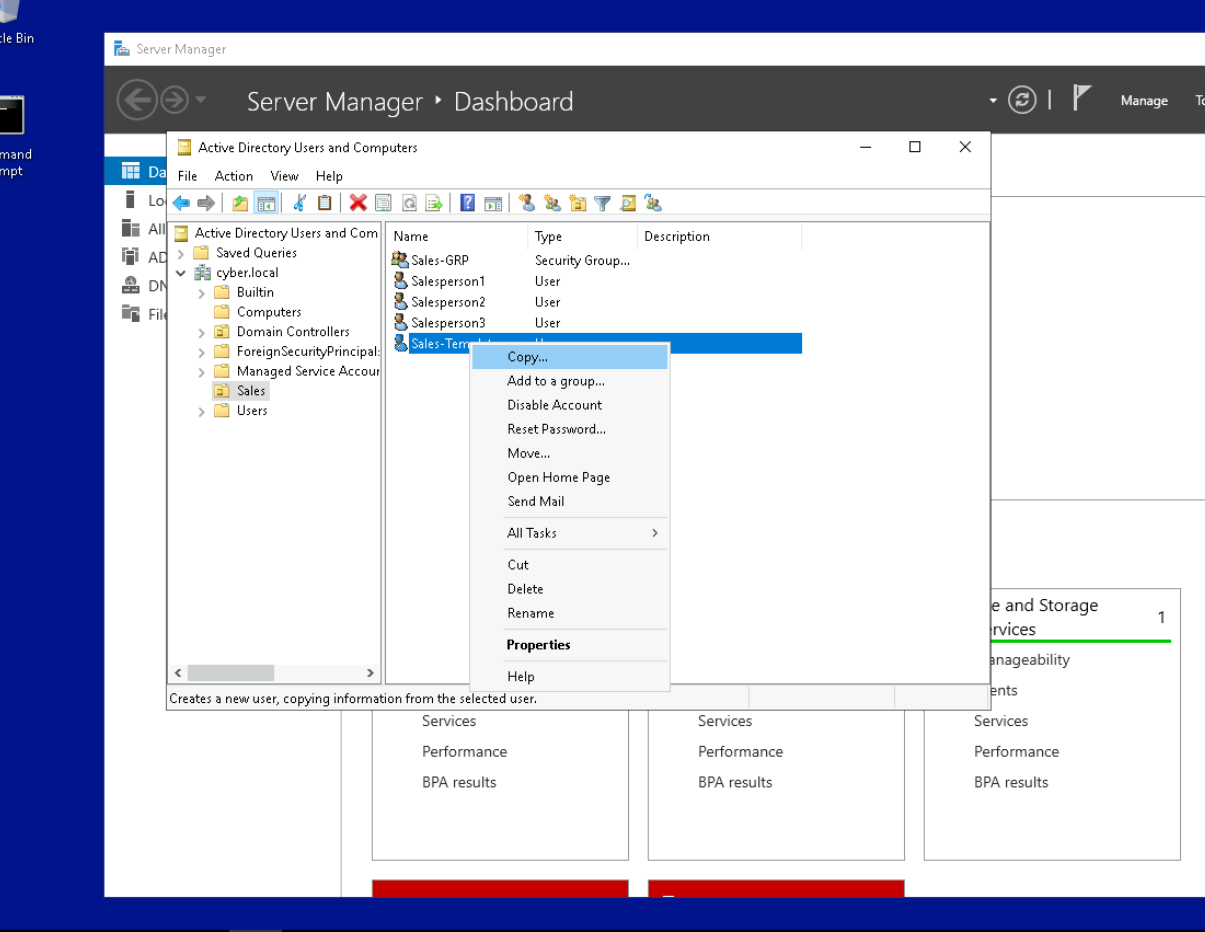Collapse the cyber.local domain node

click(181, 273)
